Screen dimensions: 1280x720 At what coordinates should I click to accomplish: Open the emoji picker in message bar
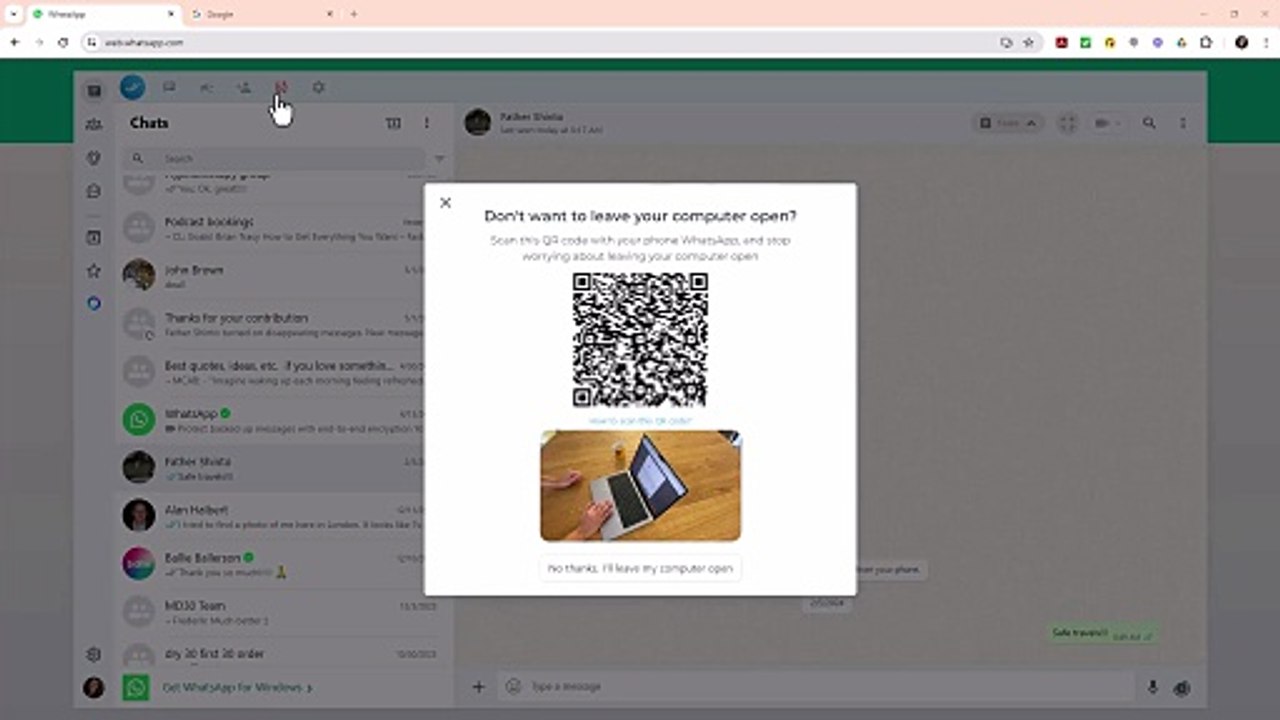click(513, 687)
